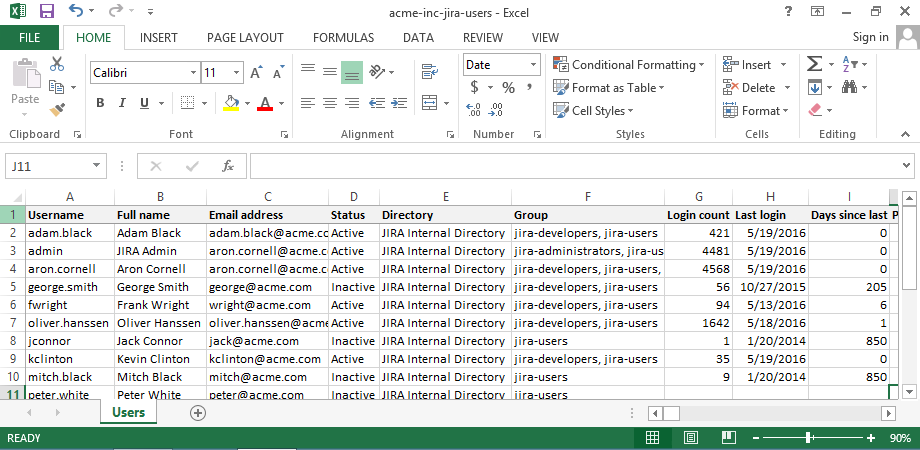Viewport: 920px width, 450px height.
Task: Center text horizontally
Action: coord(330,103)
